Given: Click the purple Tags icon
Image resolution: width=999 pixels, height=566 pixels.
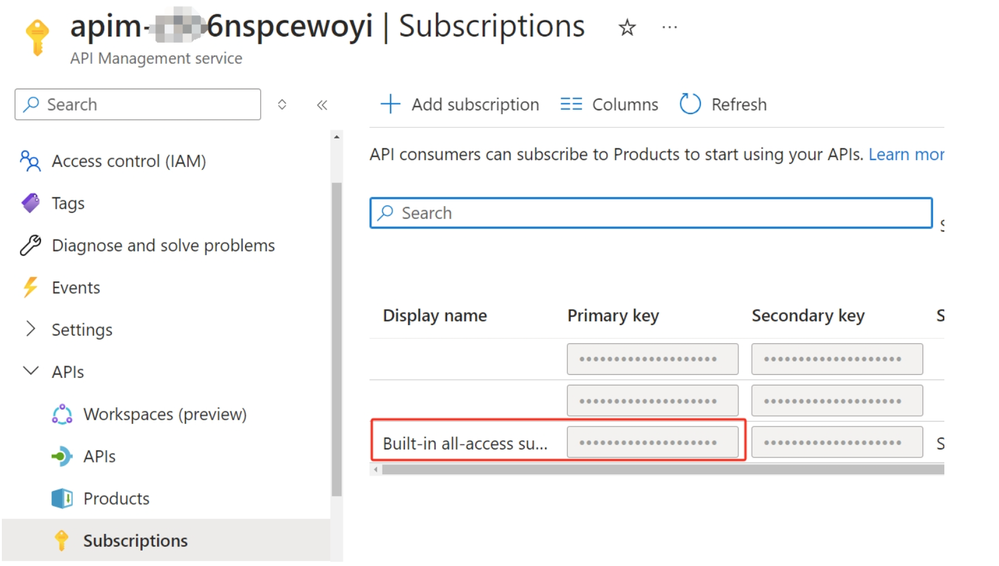Looking at the screenshot, I should [30, 203].
